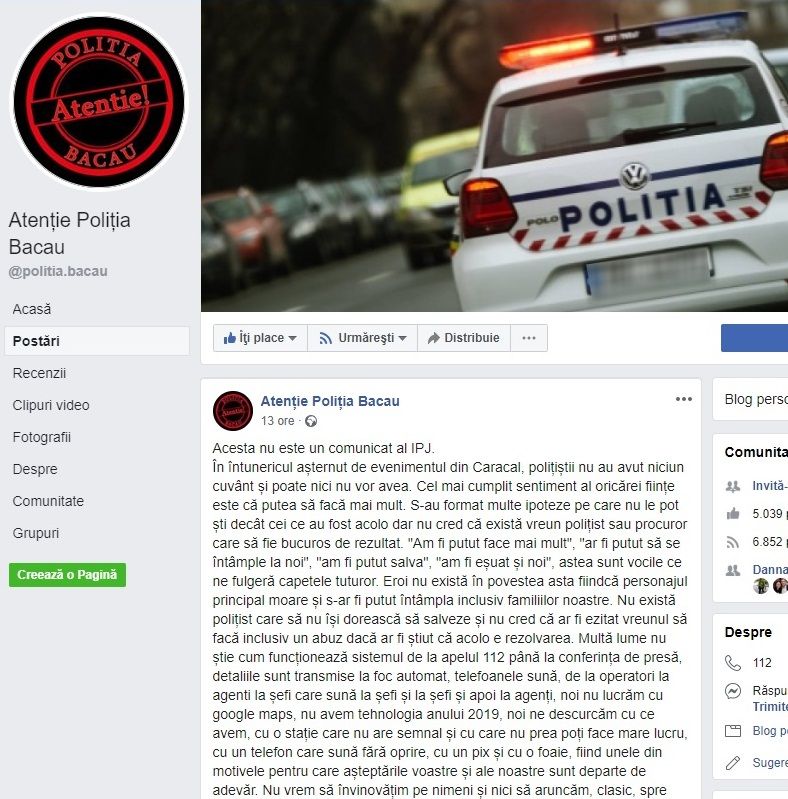Open Clipuri video section
This screenshot has width=788, height=799.
(51, 405)
